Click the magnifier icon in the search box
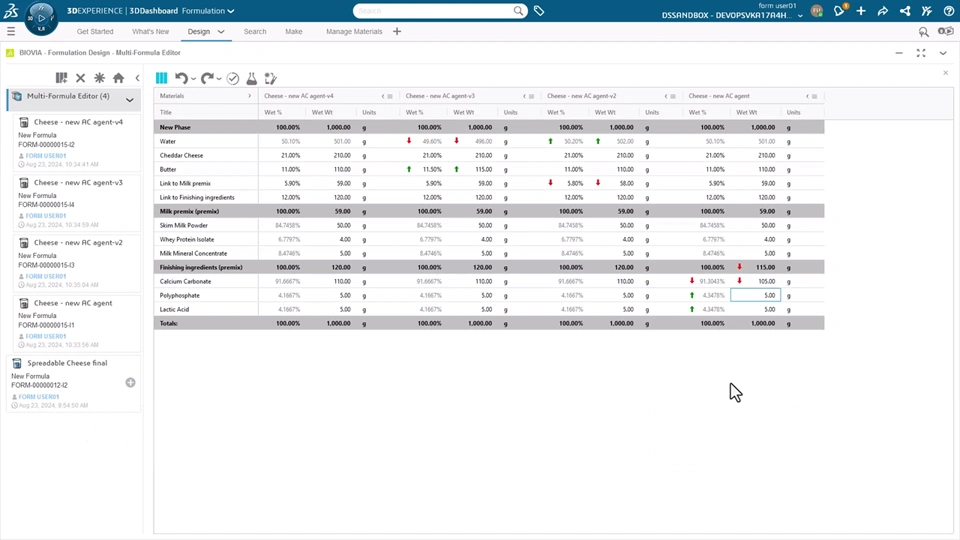Image resolution: width=960 pixels, height=540 pixels. [519, 11]
